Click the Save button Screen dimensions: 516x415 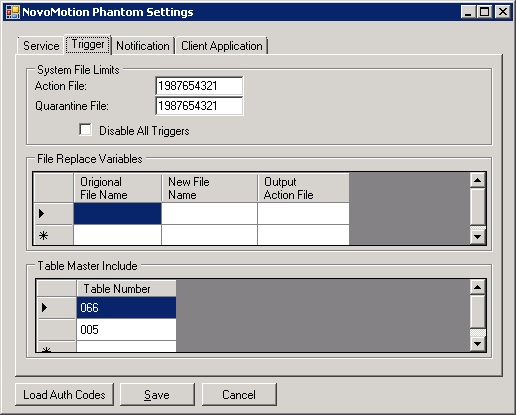coord(157,395)
